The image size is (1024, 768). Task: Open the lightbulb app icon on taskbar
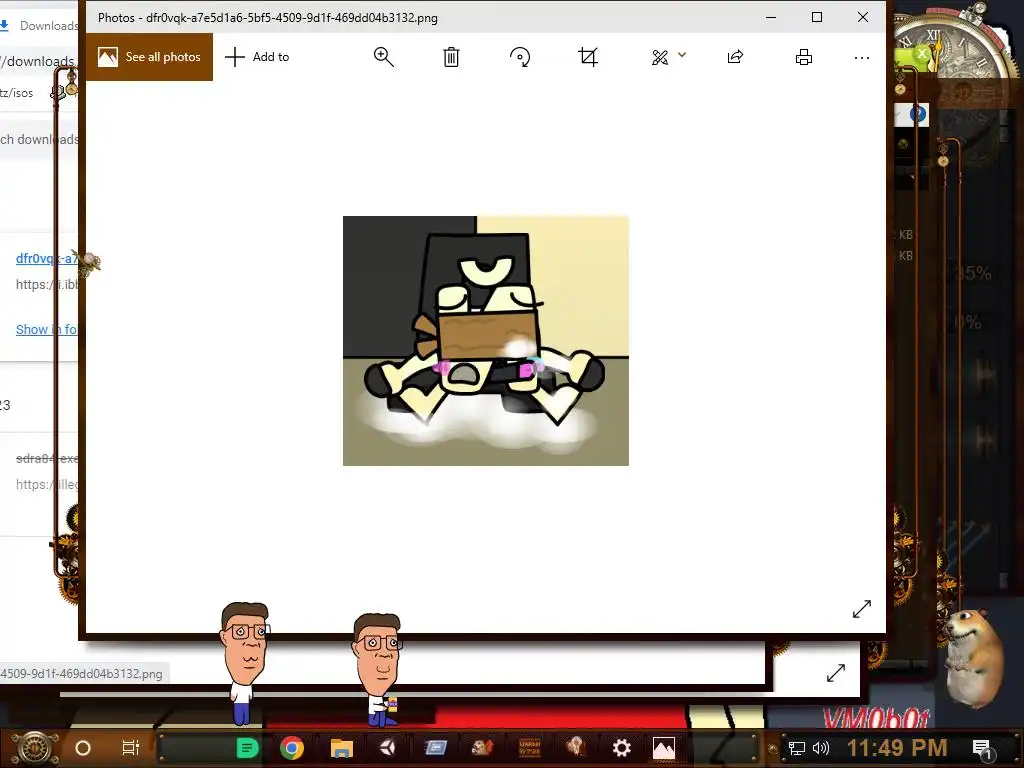[x=575, y=747]
